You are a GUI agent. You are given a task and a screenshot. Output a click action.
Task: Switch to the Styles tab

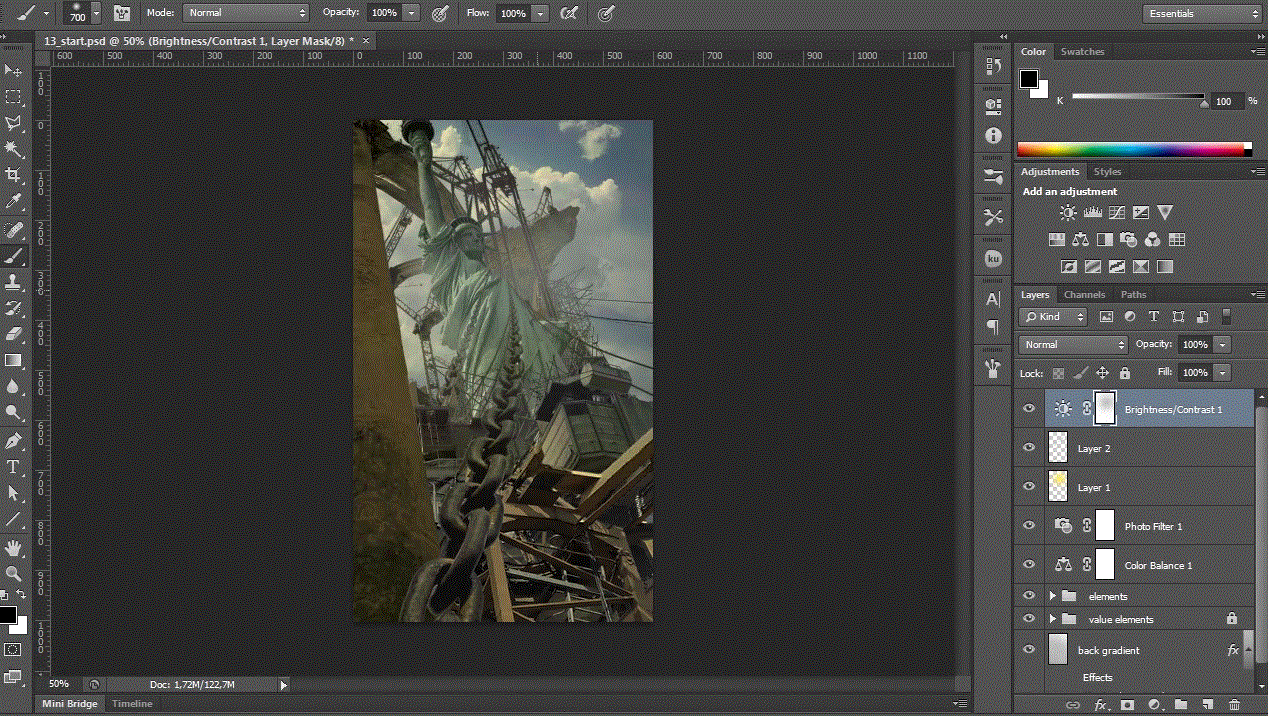pyautogui.click(x=1107, y=171)
